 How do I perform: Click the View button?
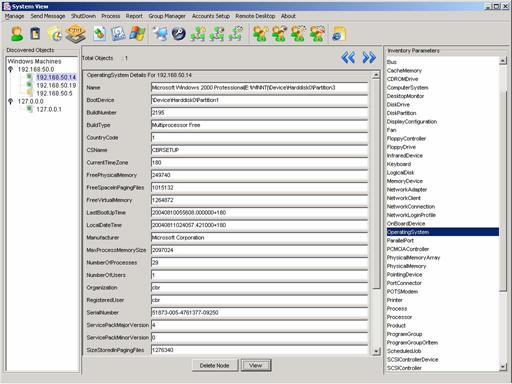click(256, 365)
